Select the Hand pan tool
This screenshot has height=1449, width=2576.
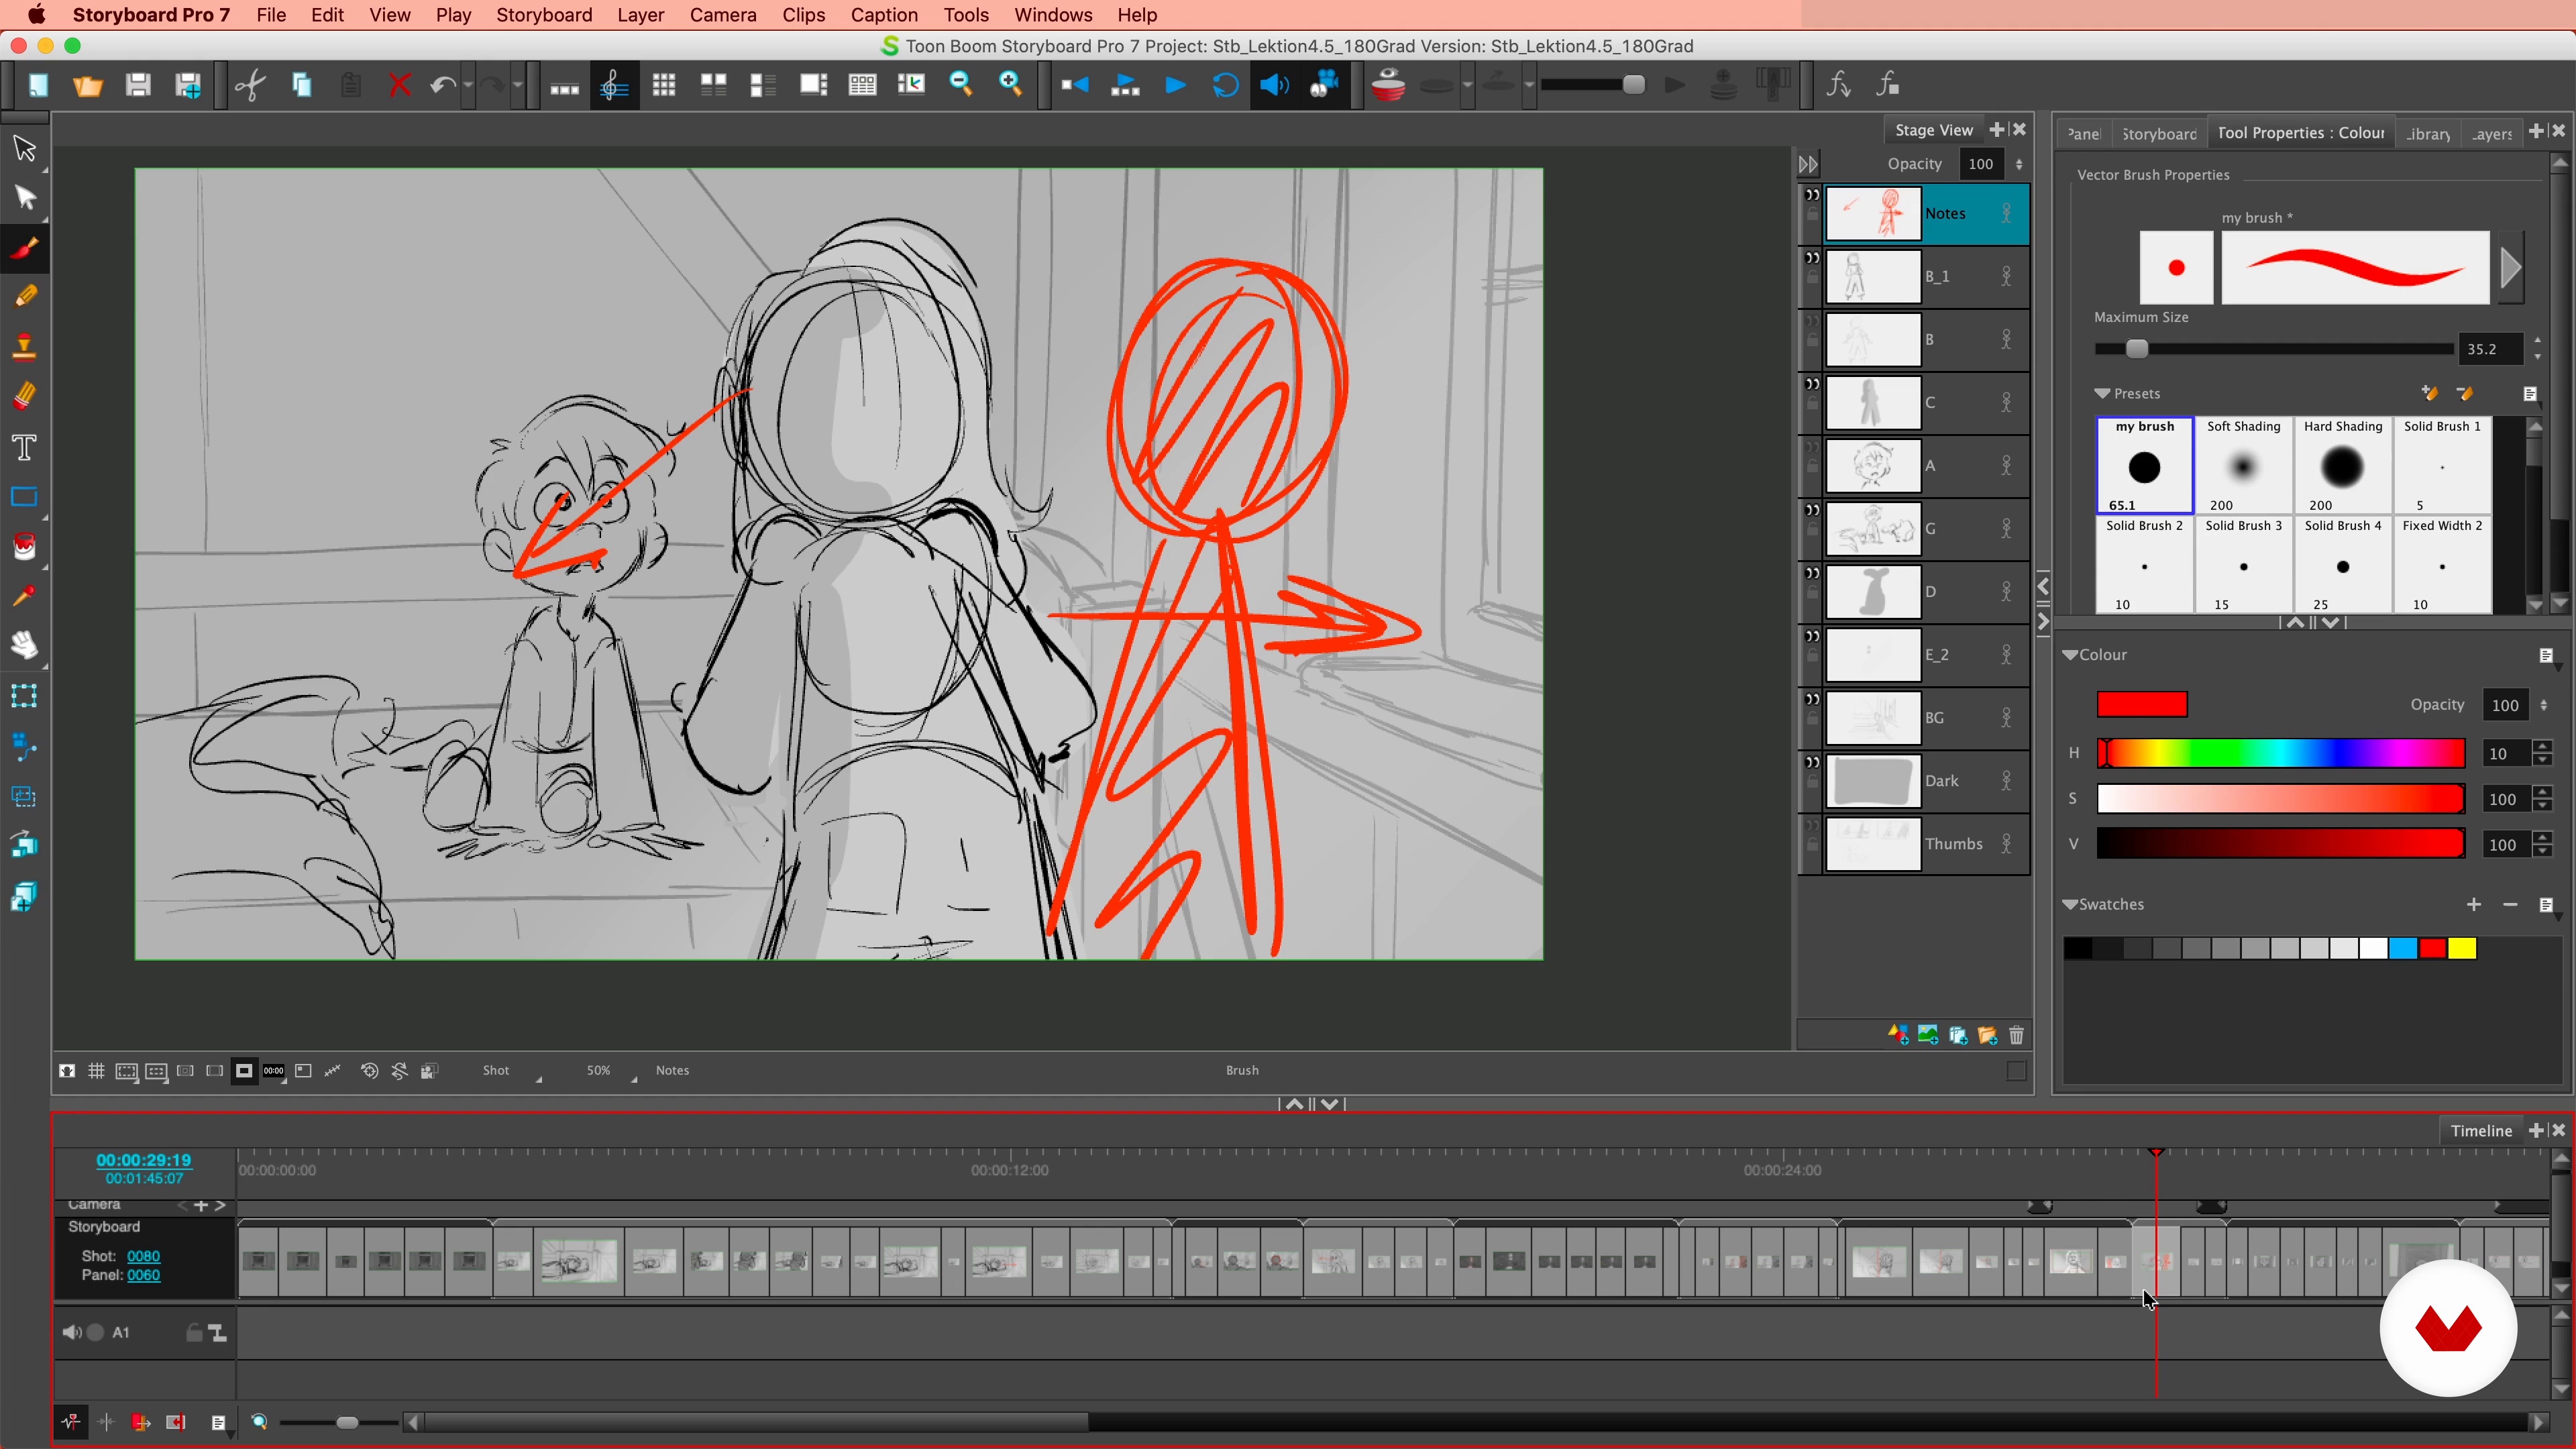click(25, 645)
